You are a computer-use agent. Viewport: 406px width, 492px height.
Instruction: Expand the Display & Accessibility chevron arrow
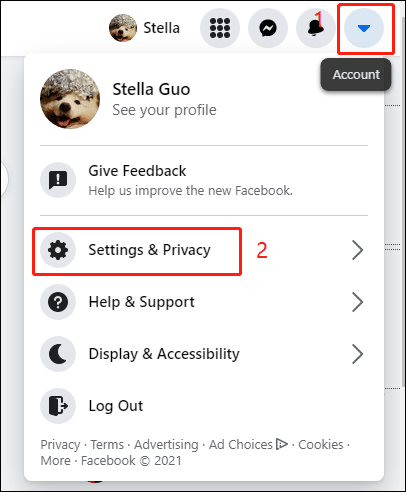357,354
